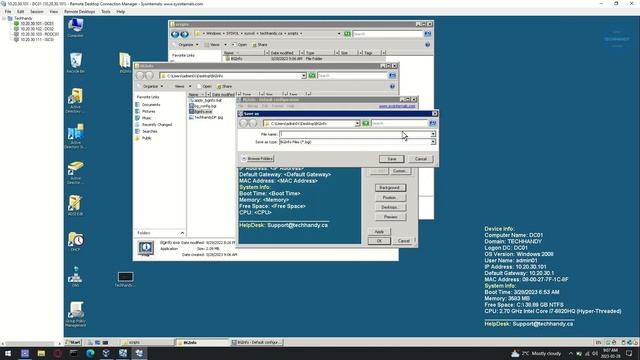This screenshot has width=640, height=360.
Task: Select the Techhandy image icon on the desktop
Action: (x=124, y=279)
